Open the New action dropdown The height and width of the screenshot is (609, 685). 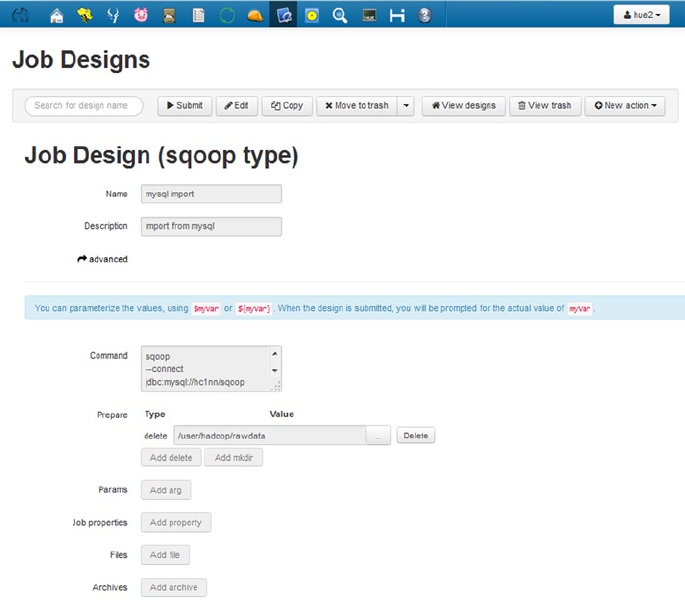coord(625,106)
